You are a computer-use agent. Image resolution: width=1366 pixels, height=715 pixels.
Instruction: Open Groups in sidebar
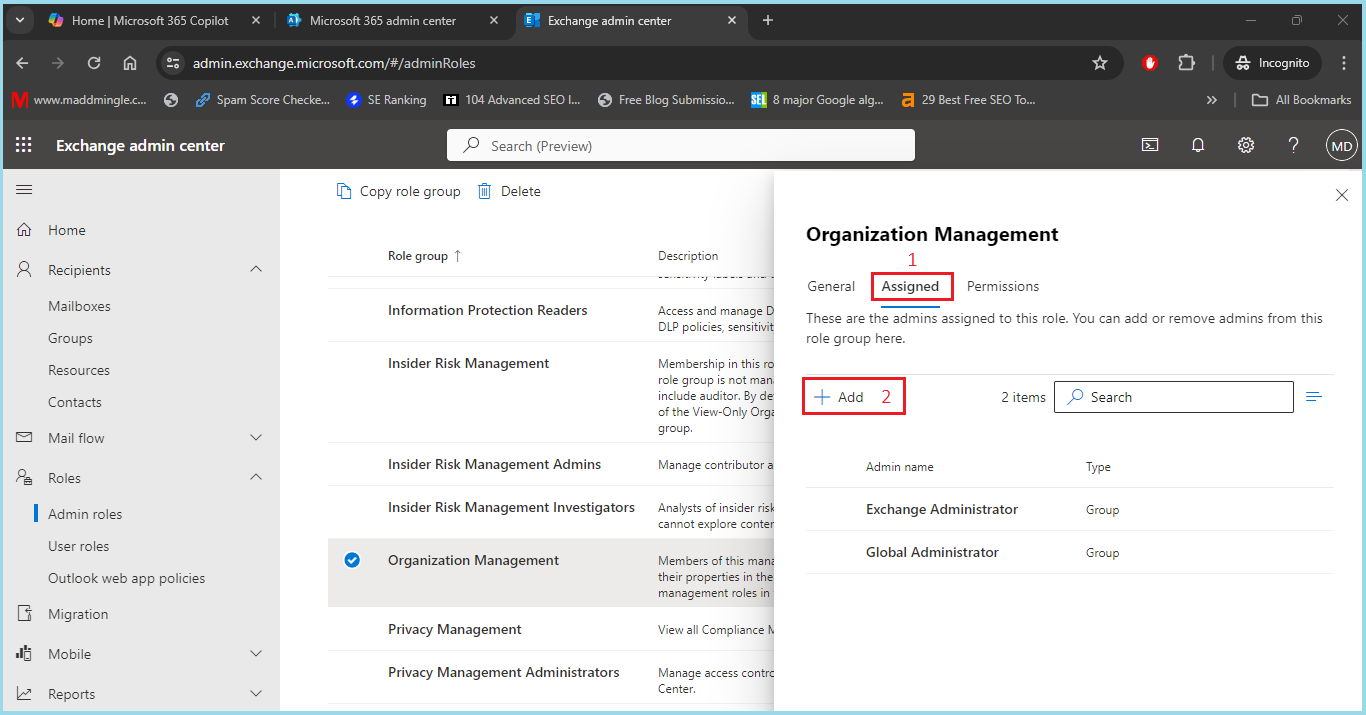coord(70,338)
